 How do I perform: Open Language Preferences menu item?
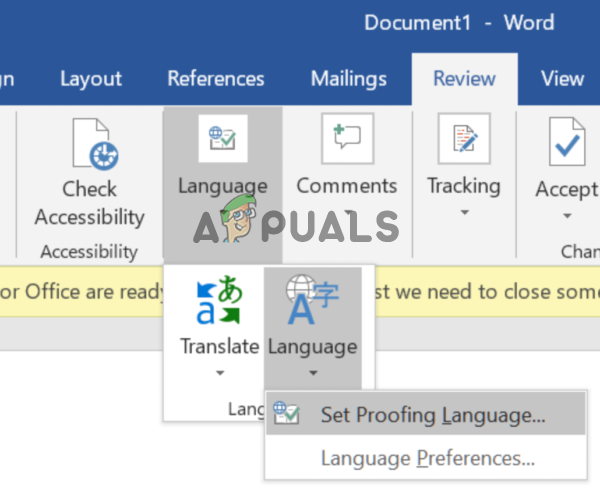tap(426, 458)
